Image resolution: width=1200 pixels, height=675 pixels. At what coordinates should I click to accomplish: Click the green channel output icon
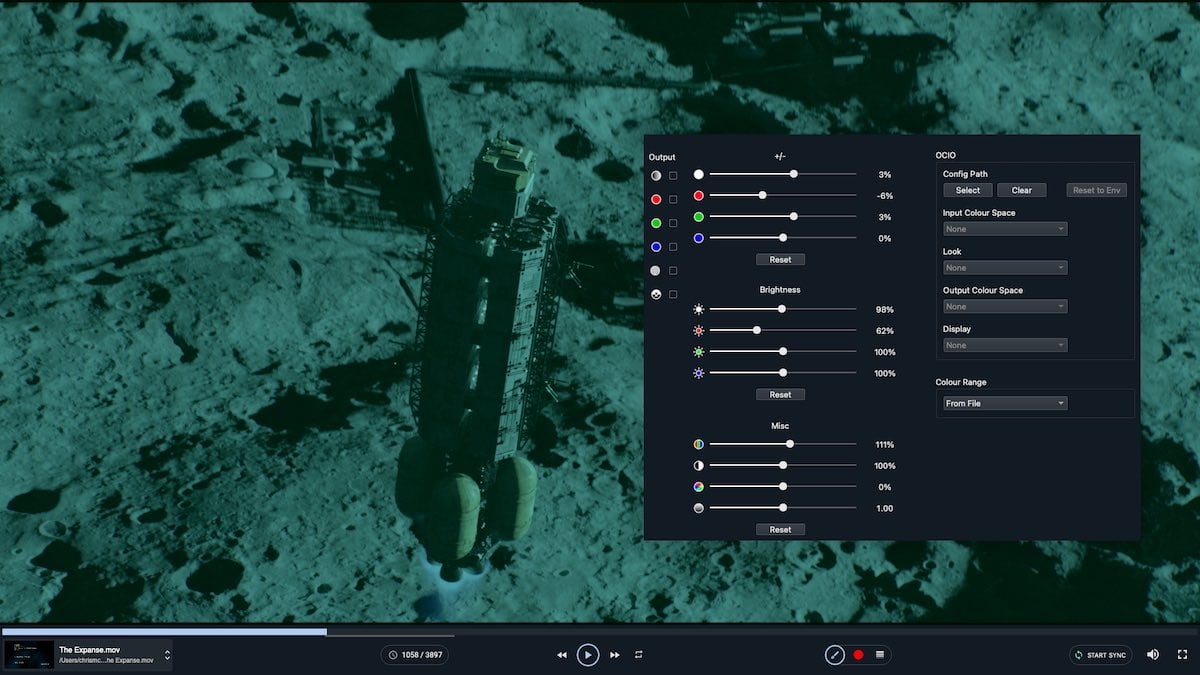(656, 223)
